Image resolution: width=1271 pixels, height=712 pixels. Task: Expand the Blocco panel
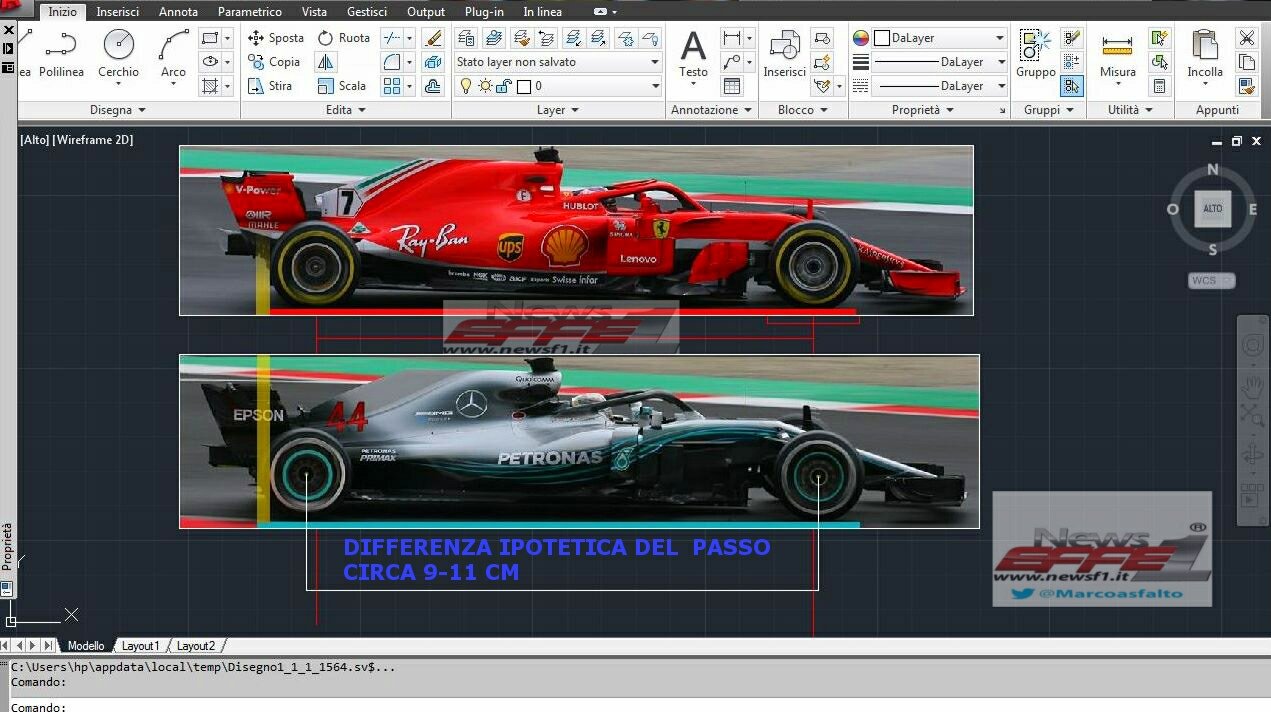point(803,110)
